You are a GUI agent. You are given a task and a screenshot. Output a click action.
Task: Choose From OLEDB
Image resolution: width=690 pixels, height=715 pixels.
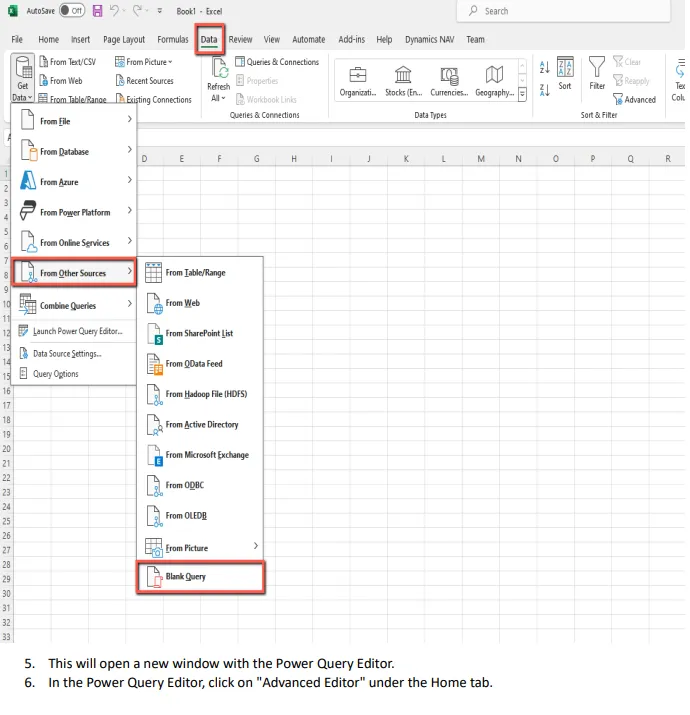pos(200,516)
